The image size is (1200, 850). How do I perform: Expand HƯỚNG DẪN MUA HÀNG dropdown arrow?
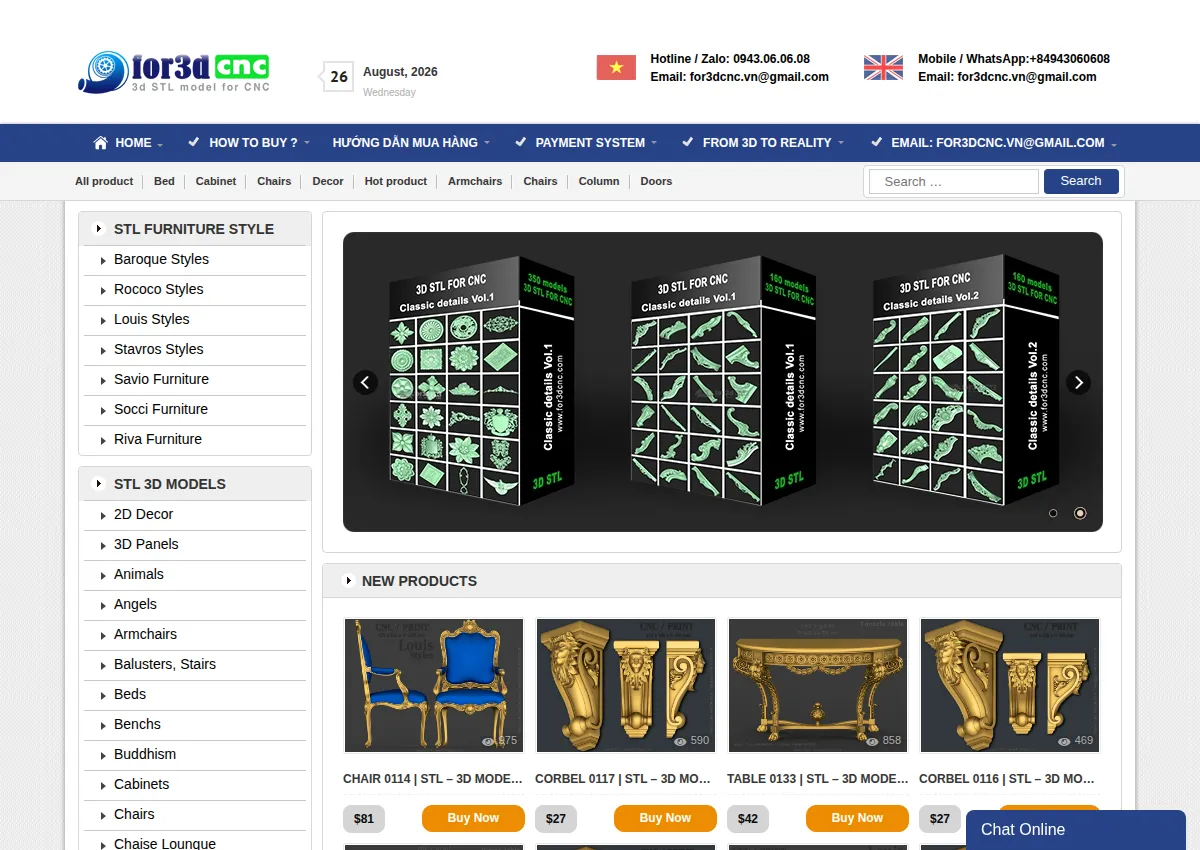[487, 144]
